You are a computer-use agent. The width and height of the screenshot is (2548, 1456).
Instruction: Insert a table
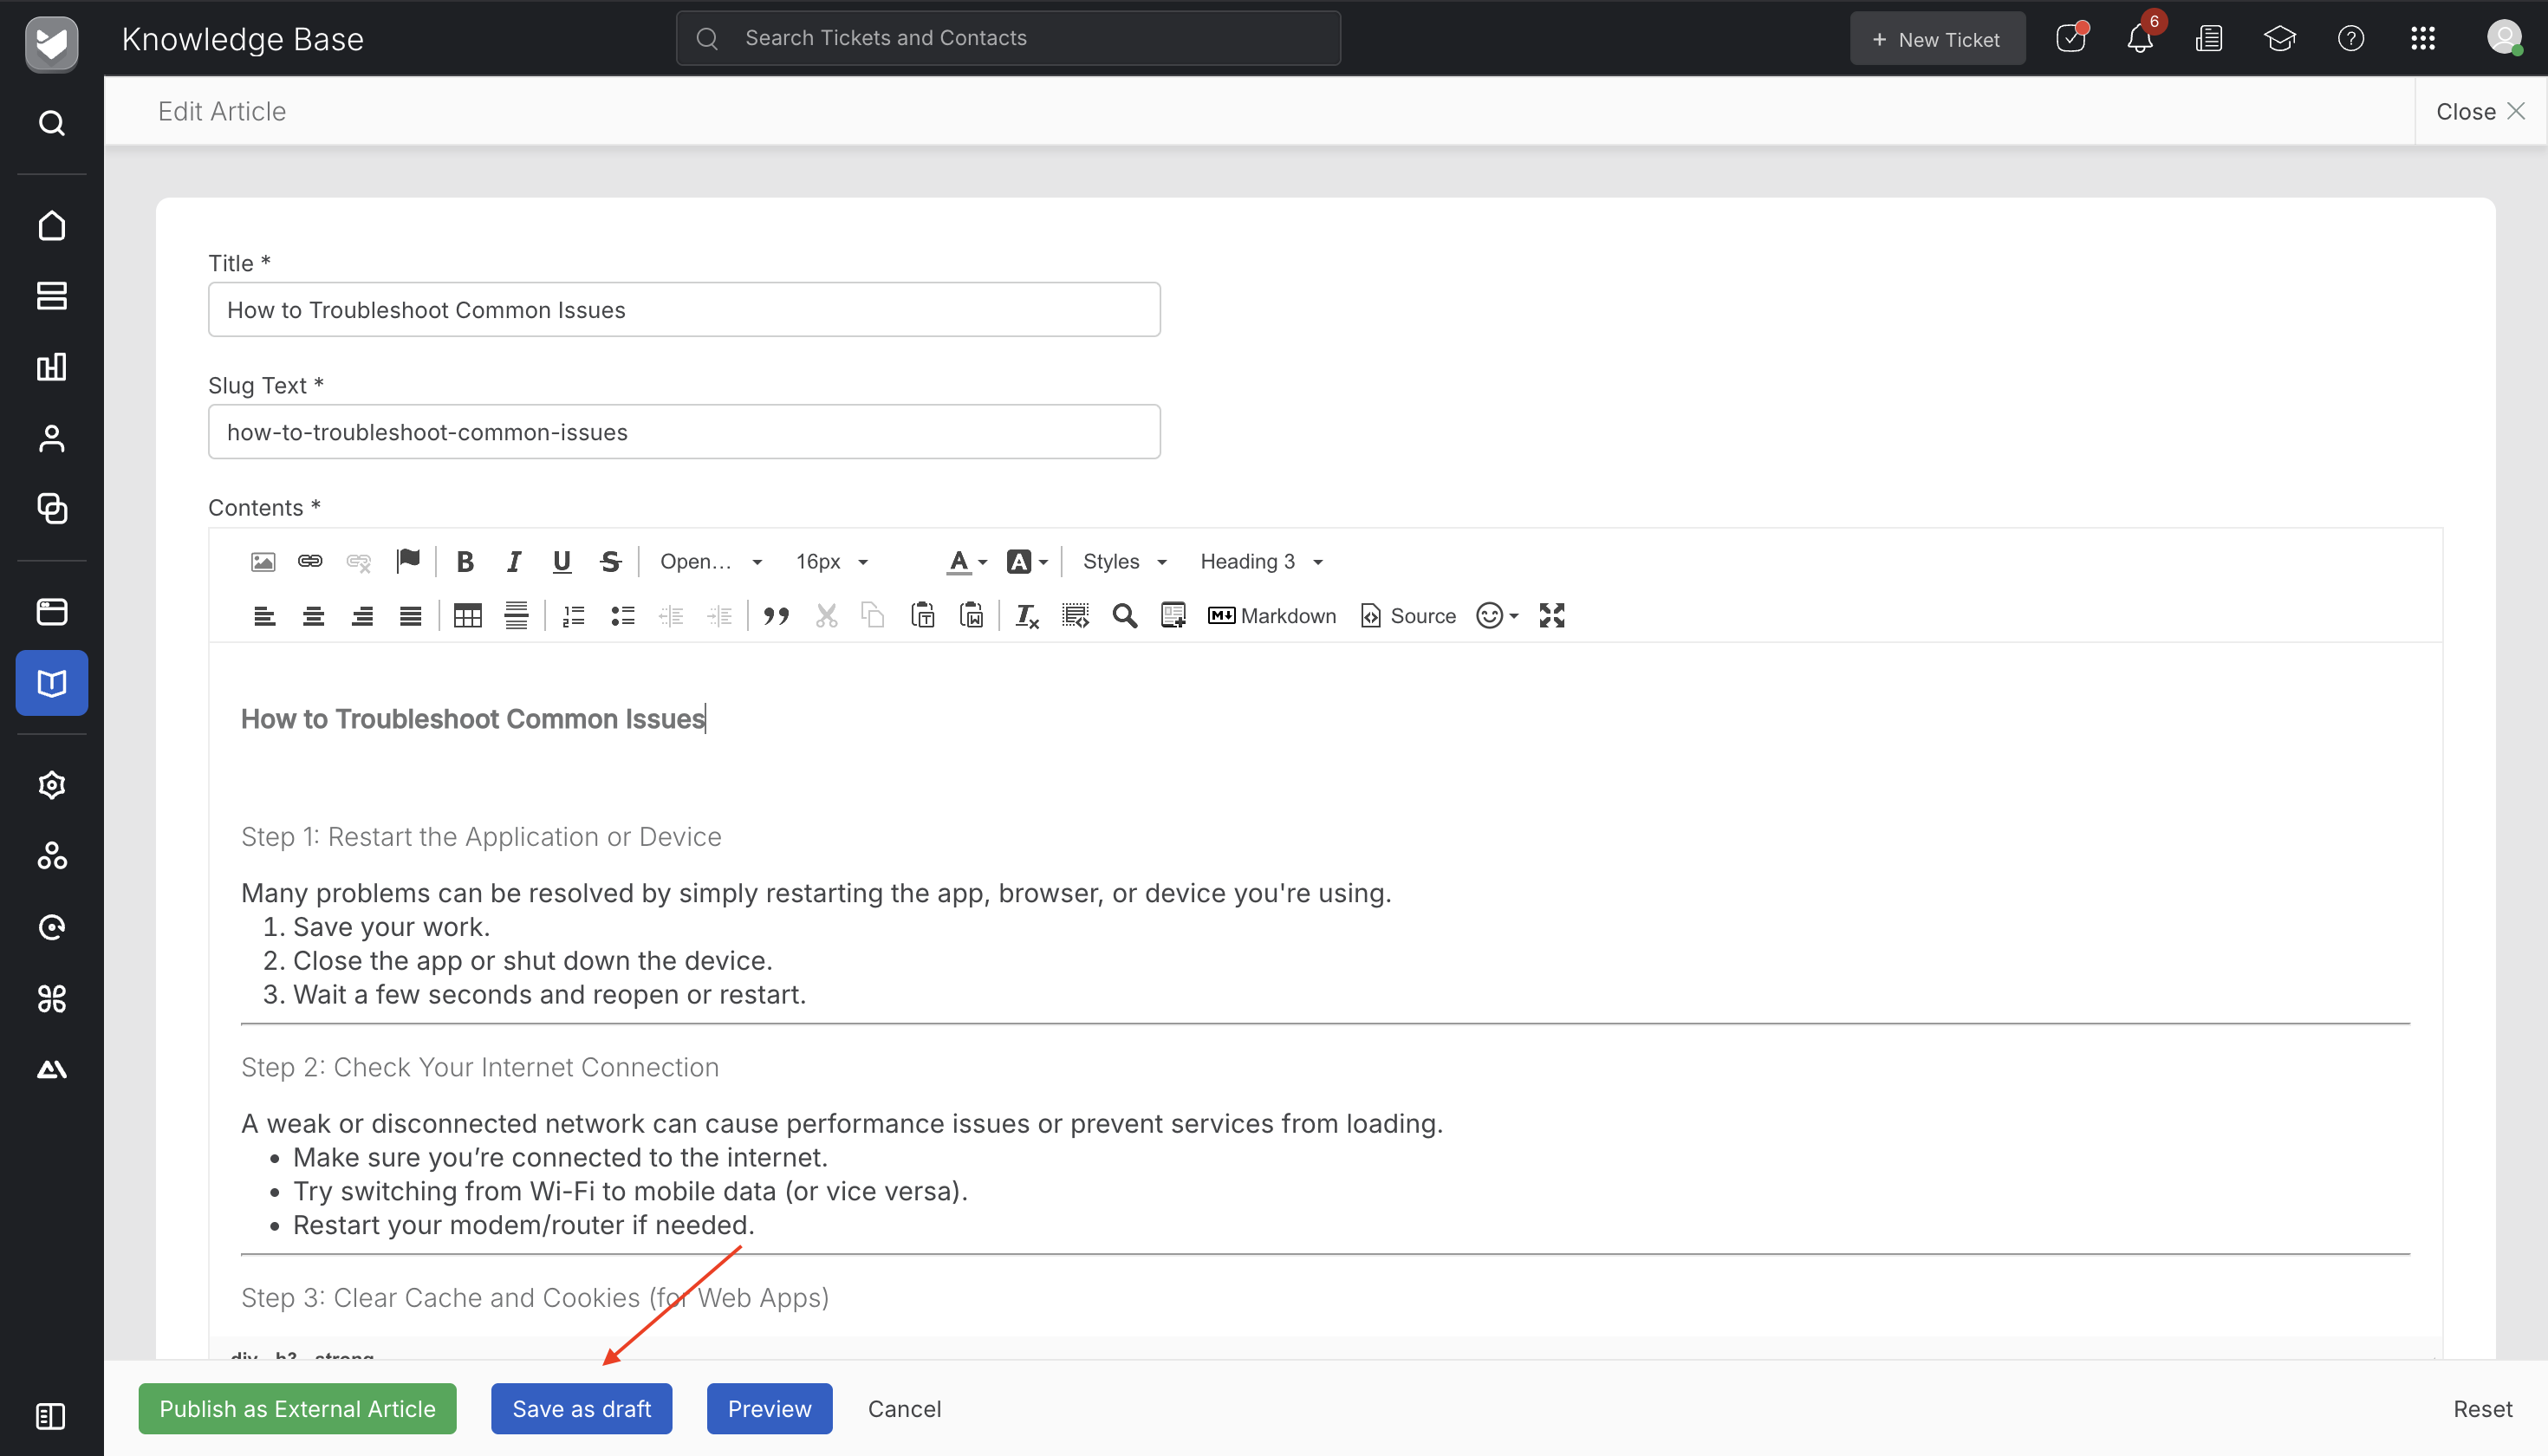(x=468, y=616)
